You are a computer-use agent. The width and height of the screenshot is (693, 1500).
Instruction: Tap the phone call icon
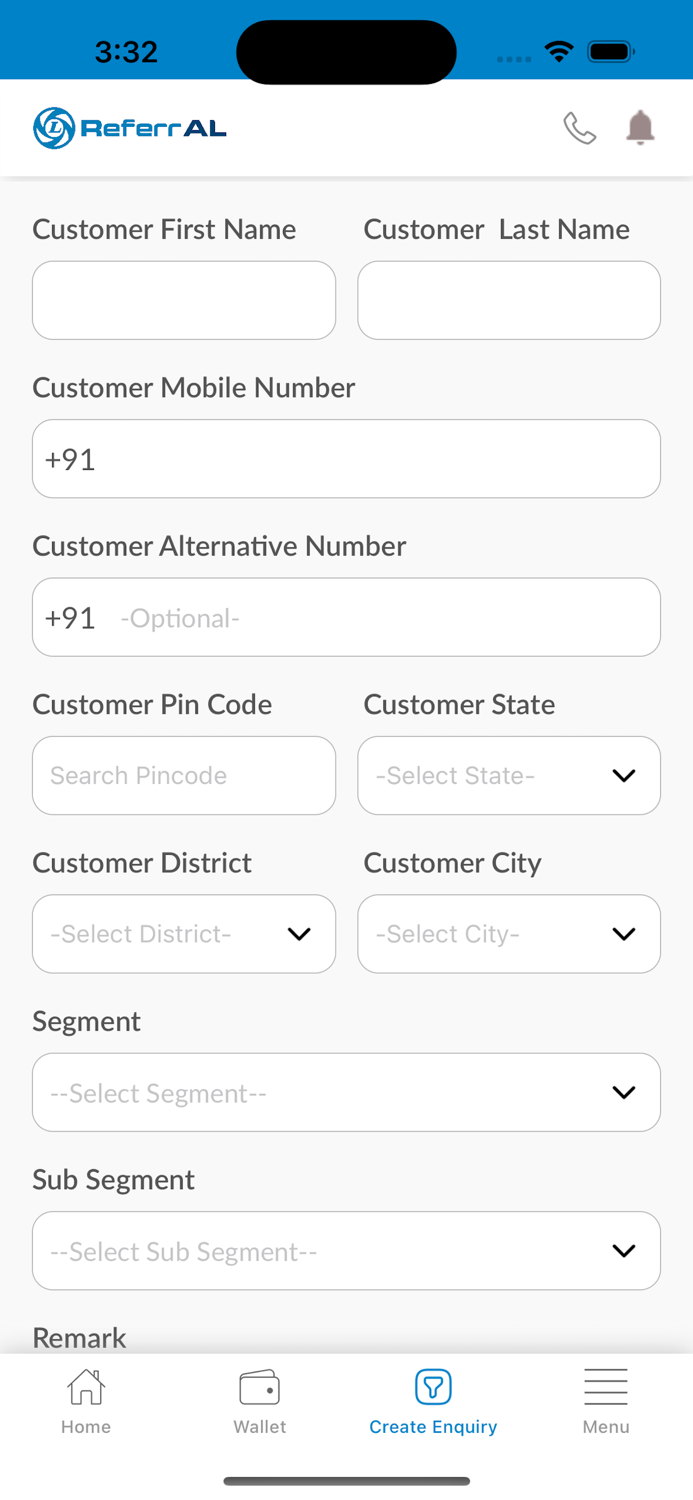tap(579, 128)
